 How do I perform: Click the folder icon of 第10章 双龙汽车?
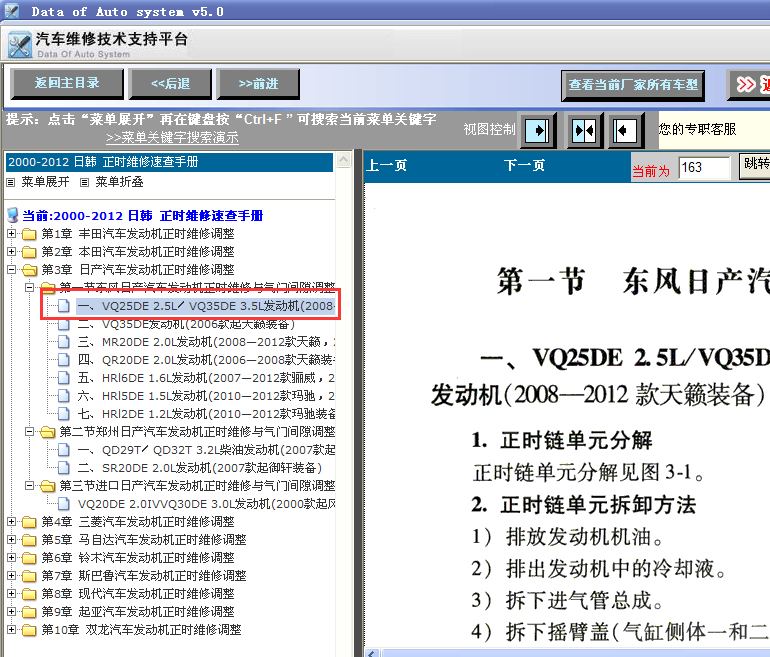pyautogui.click(x=29, y=630)
